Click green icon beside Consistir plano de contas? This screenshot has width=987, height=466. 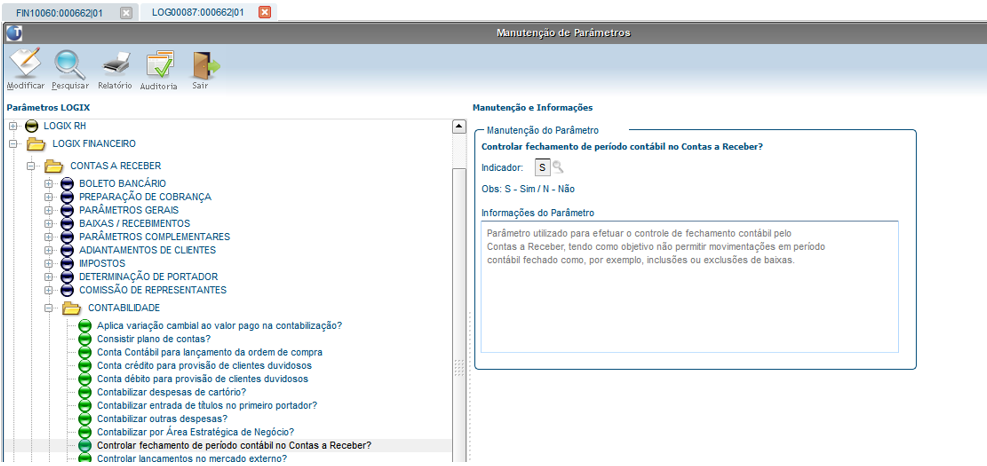point(85,339)
